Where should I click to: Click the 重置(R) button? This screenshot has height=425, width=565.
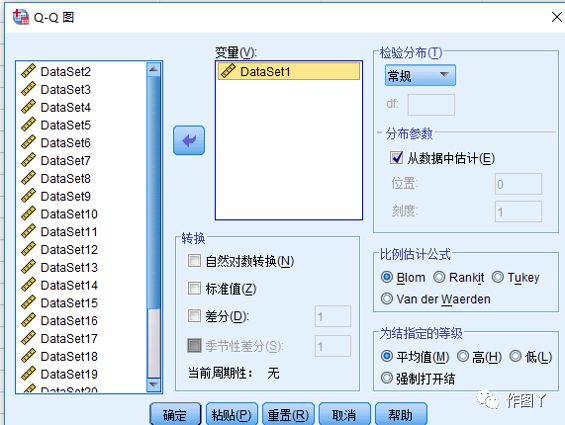[288, 415]
